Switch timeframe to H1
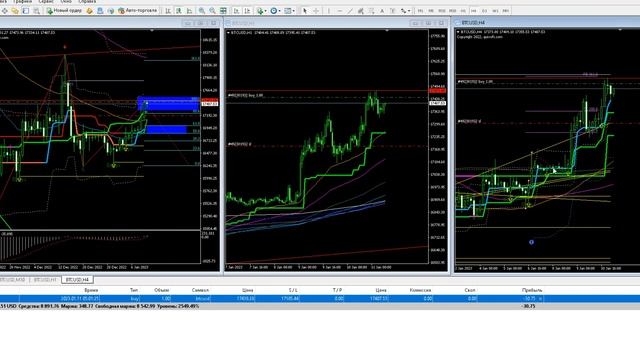The width and height of the screenshot is (640, 360). (x=463, y=11)
